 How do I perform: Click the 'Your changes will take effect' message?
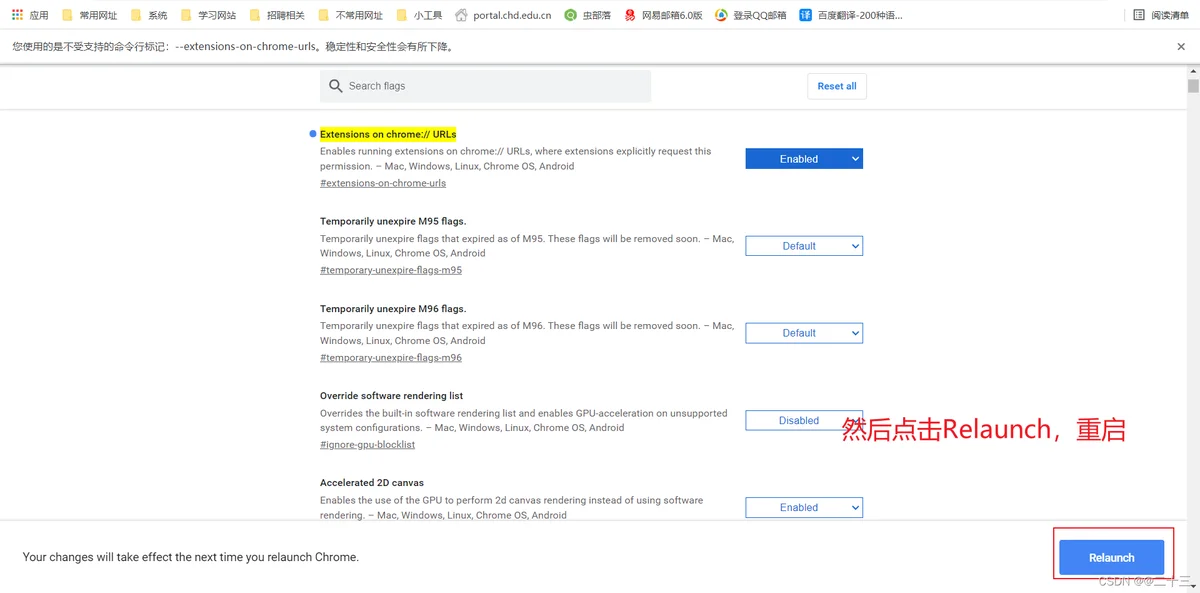click(x=191, y=557)
